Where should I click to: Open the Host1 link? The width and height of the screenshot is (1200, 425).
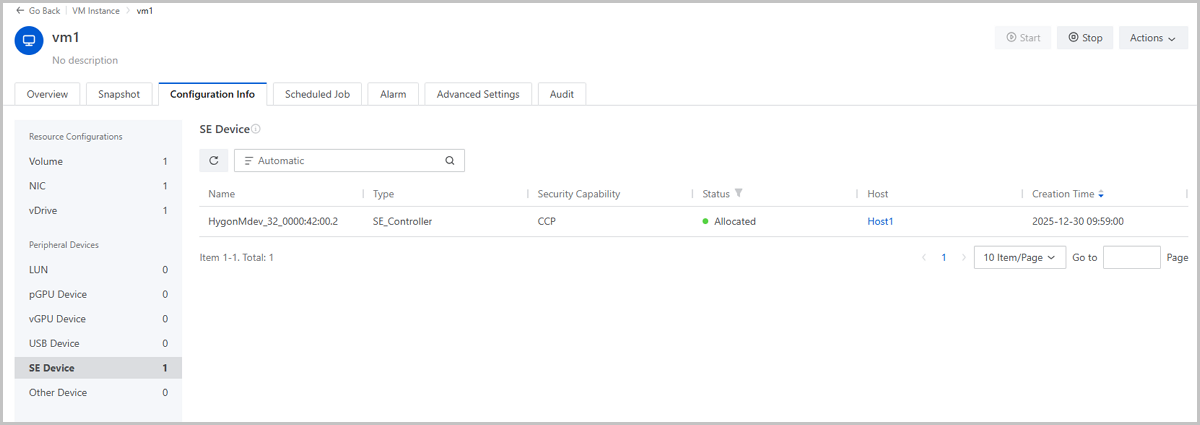point(880,221)
